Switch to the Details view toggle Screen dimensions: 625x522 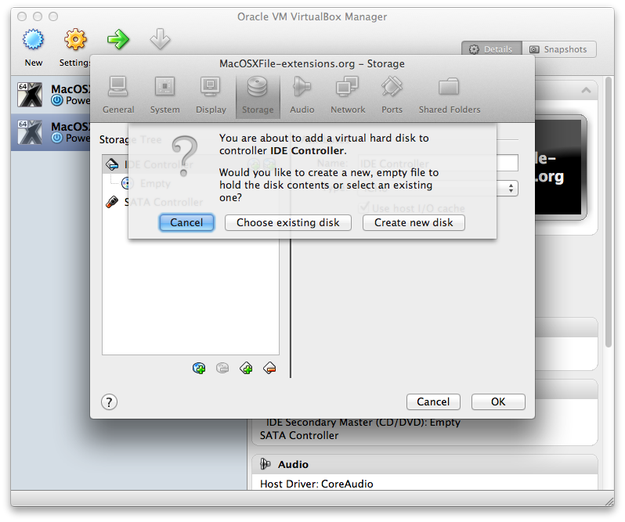point(490,49)
